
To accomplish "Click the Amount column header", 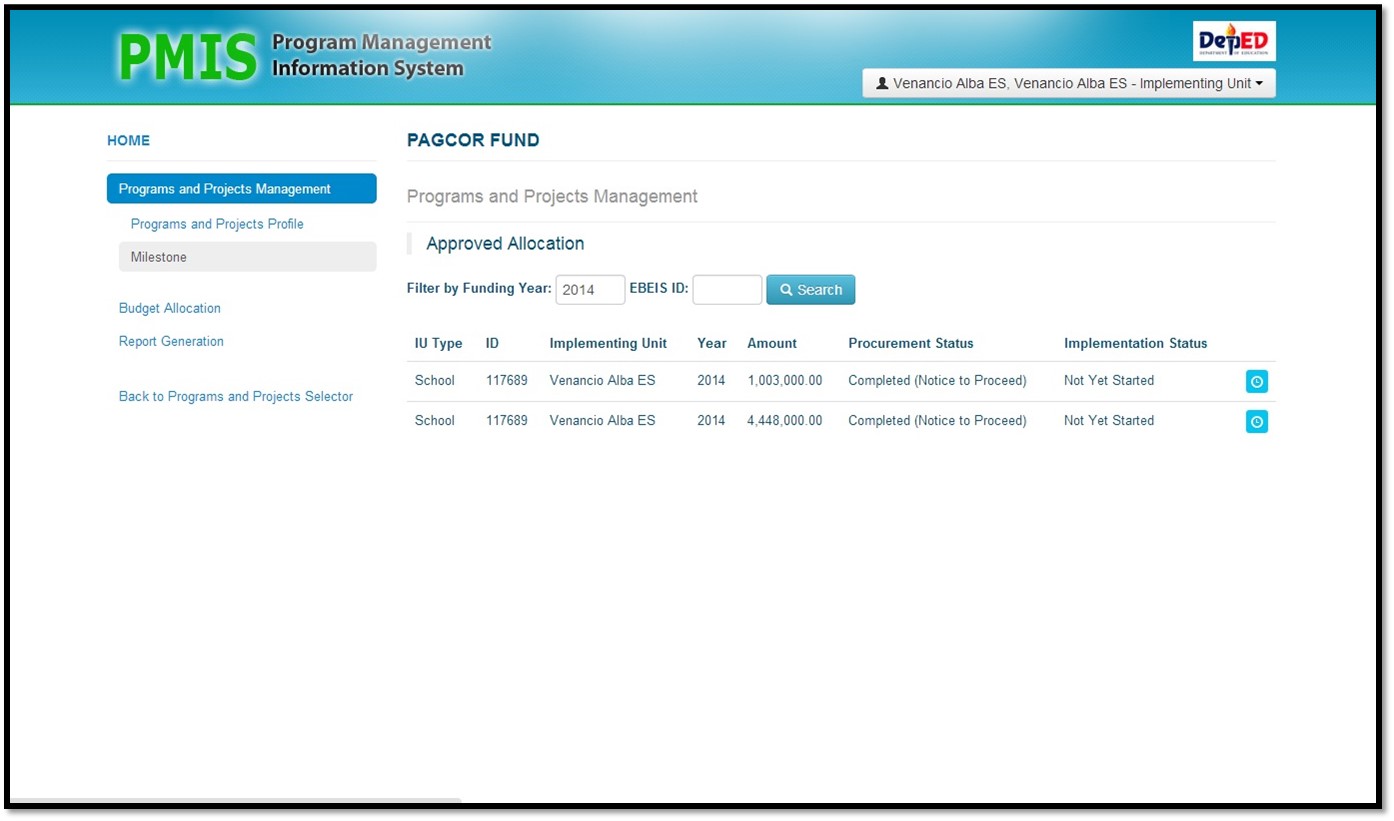I will coord(772,343).
